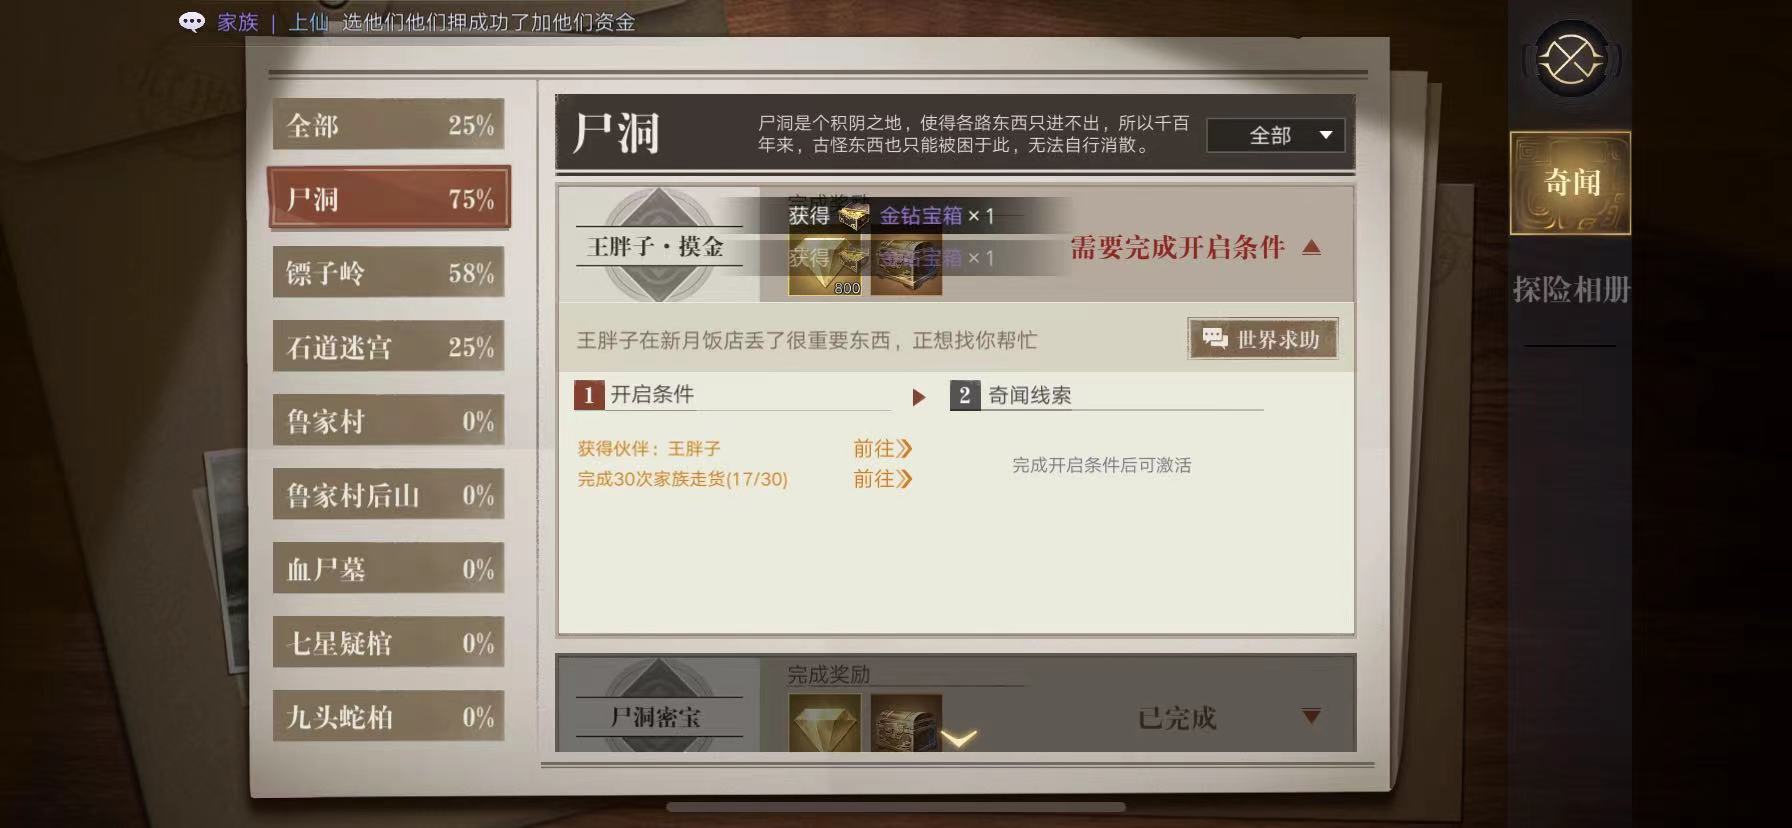Tap 前往 for 家族走货 task

point(882,479)
